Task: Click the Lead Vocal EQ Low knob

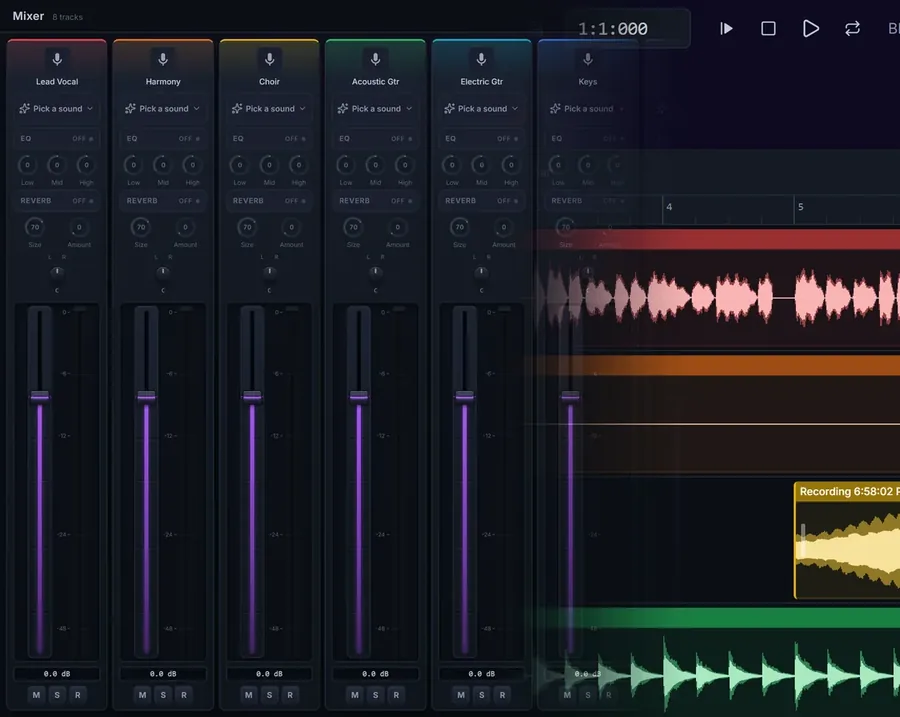Action: pos(27,165)
